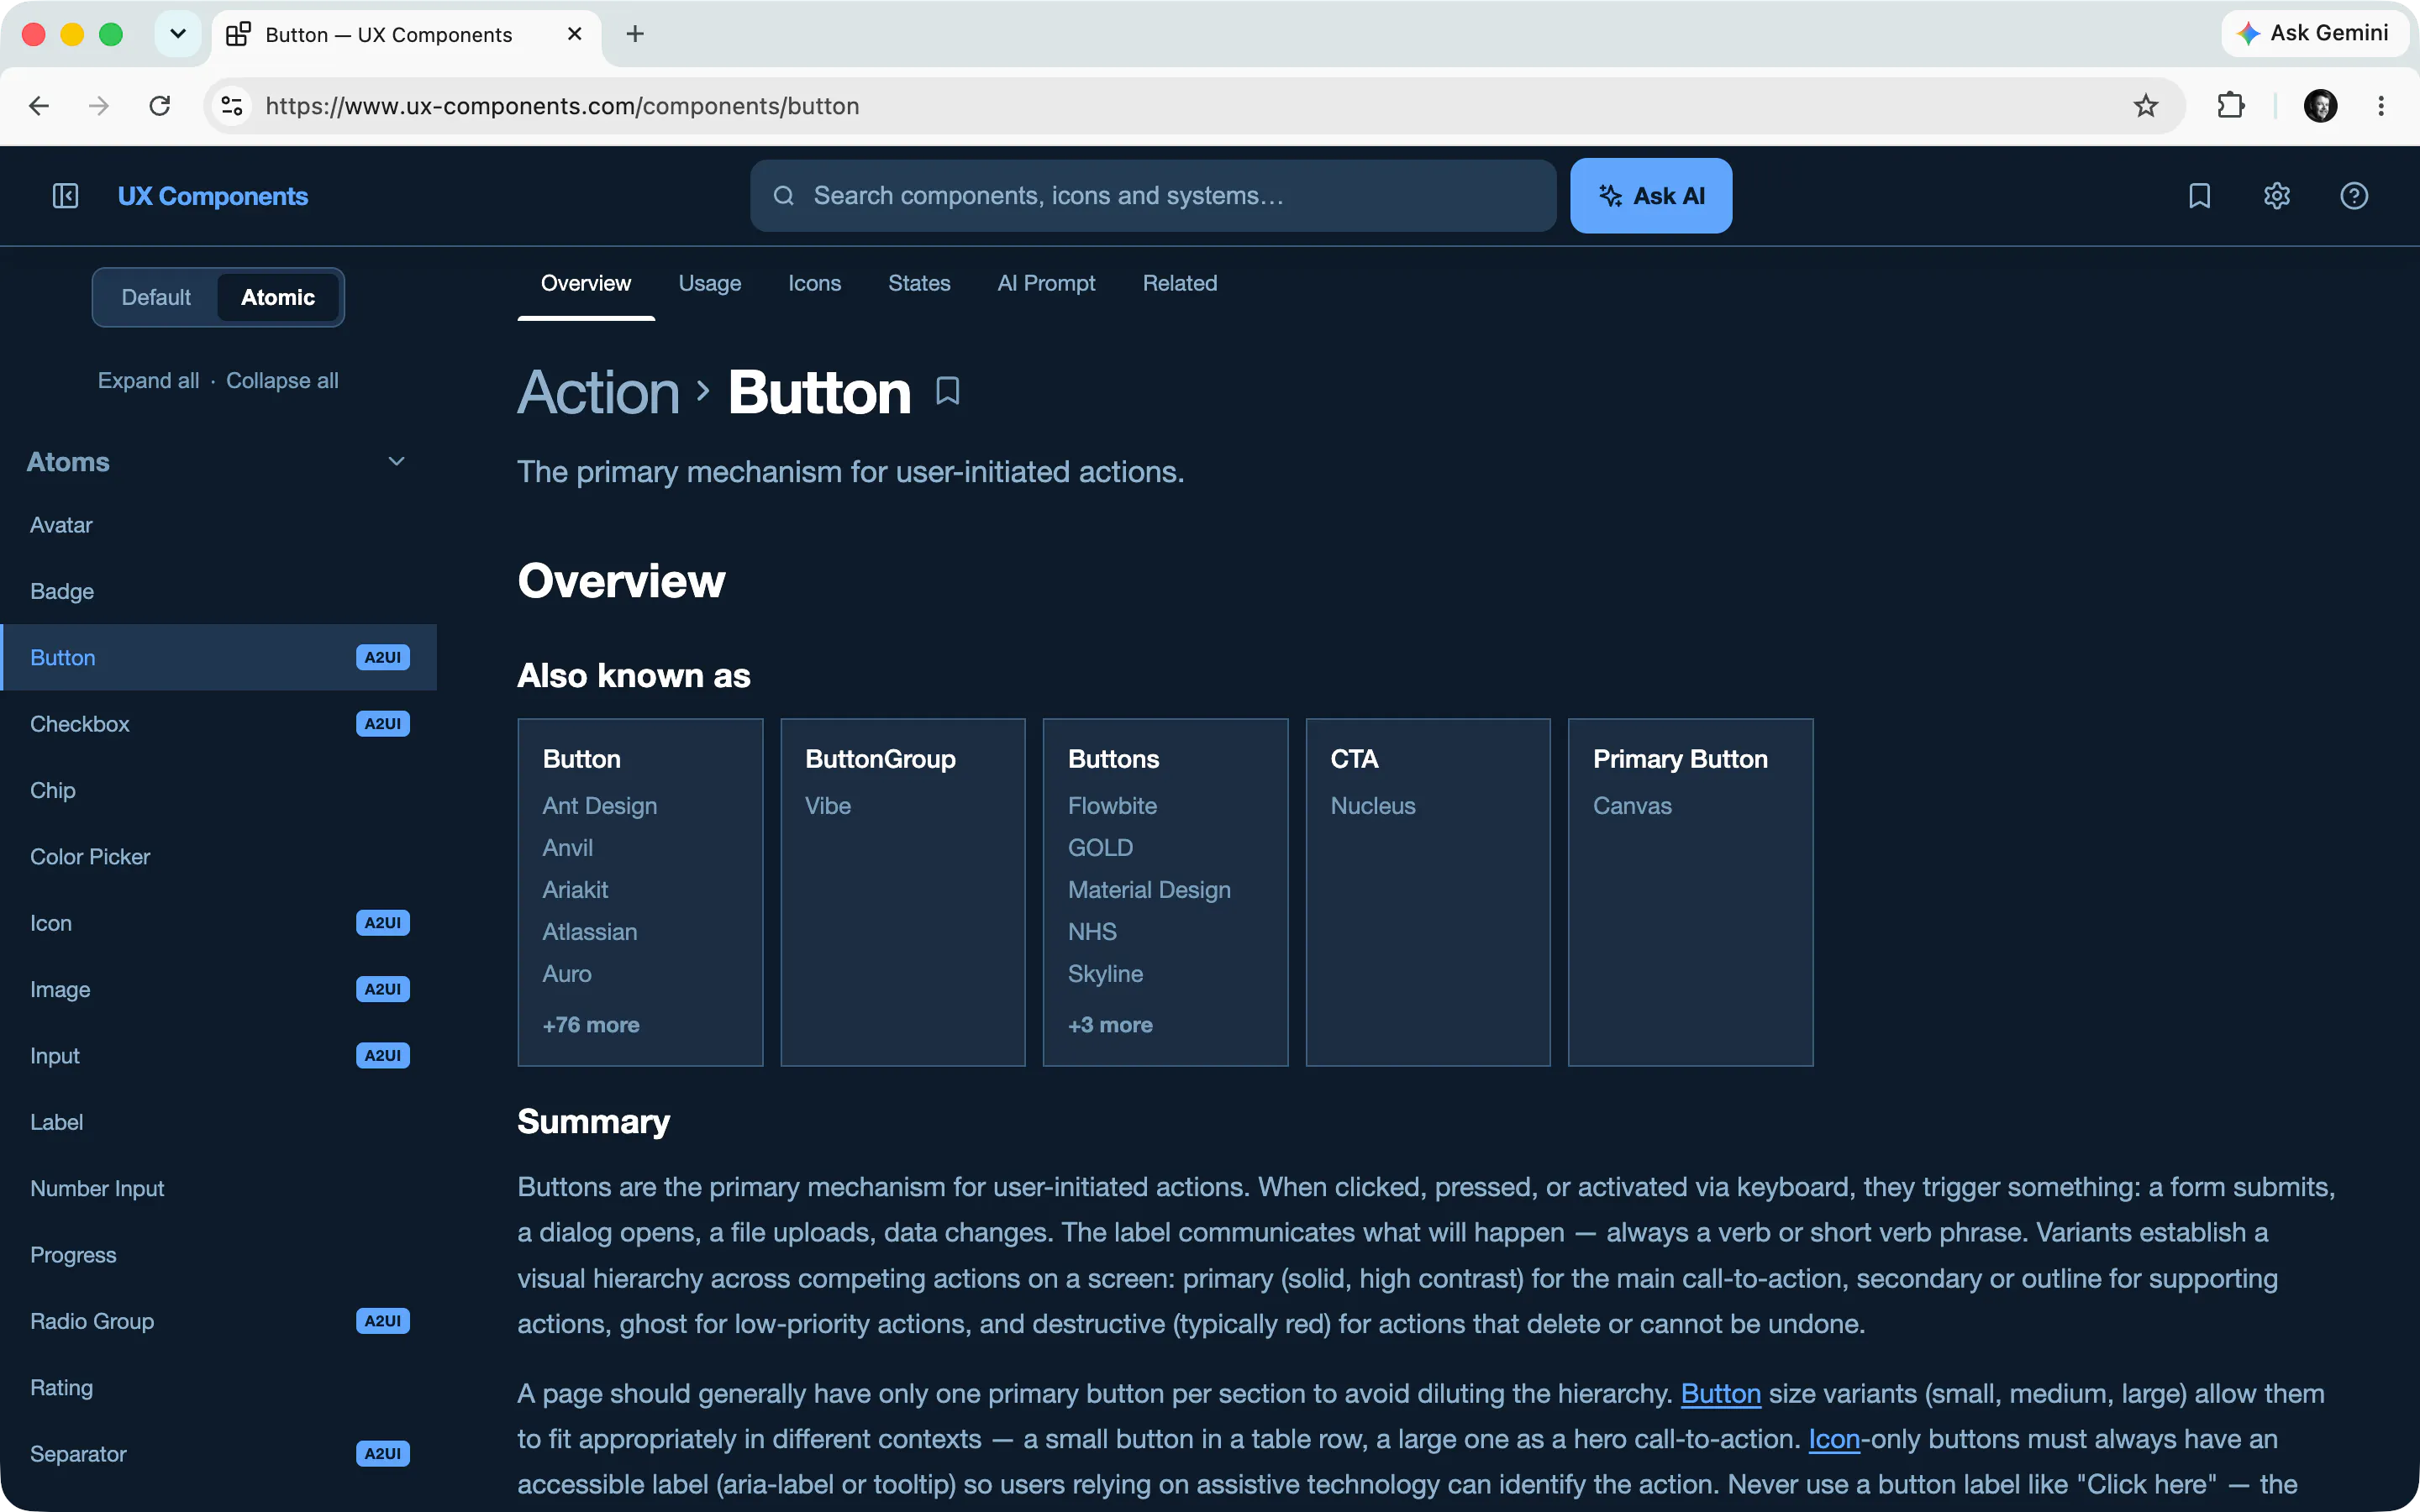Click Expand all link

tap(148, 381)
